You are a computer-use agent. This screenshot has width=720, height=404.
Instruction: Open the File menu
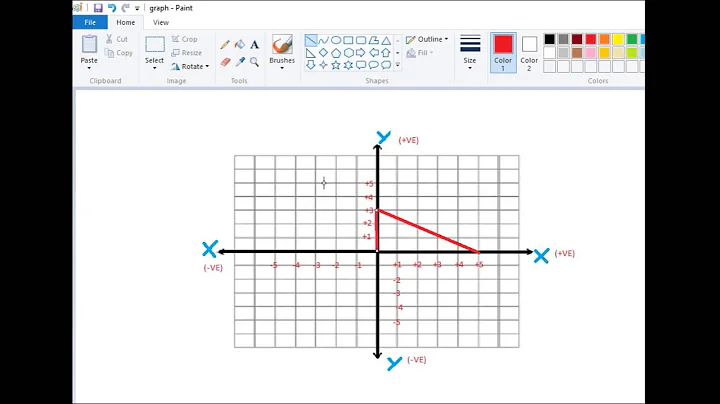[90, 22]
